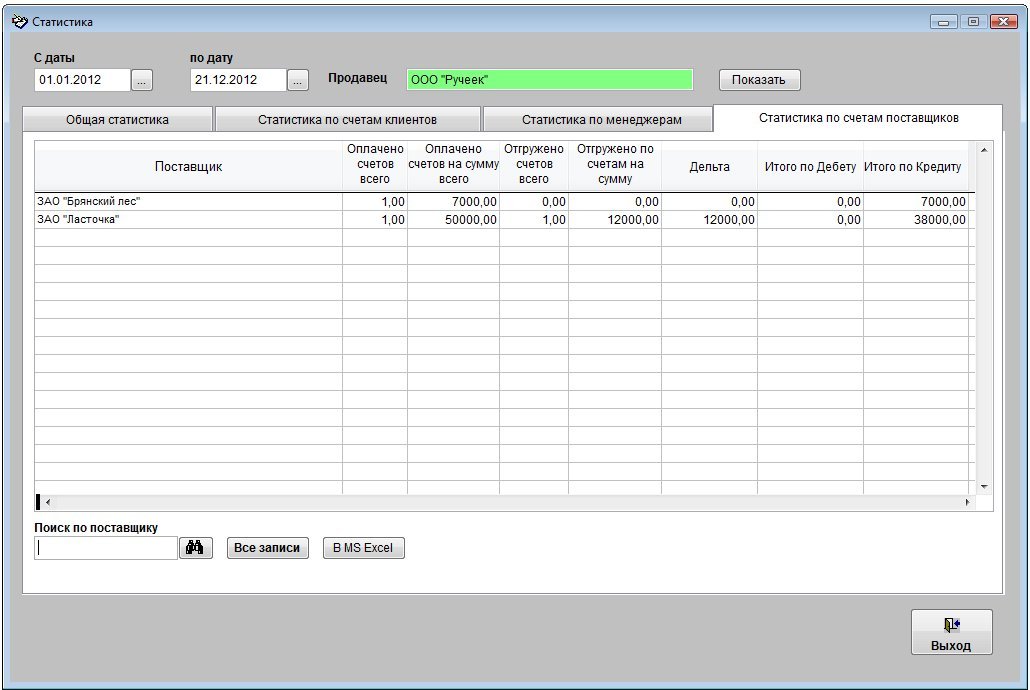1030x690 pixels.
Task: Click the по дату input field
Action: click(x=238, y=80)
